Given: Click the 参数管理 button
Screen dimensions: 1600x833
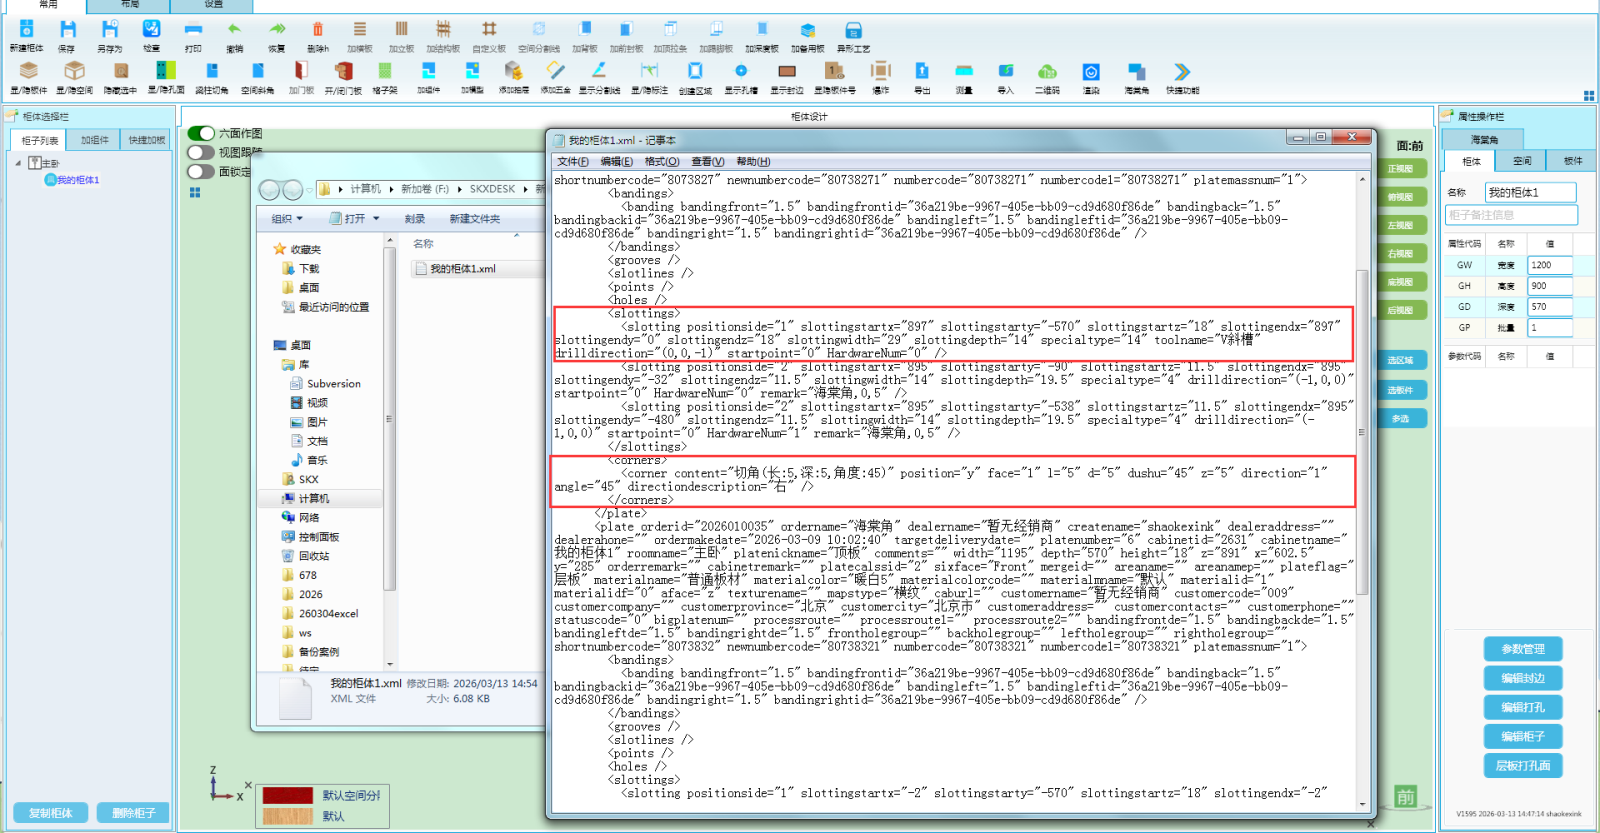Looking at the screenshot, I should [1523, 649].
